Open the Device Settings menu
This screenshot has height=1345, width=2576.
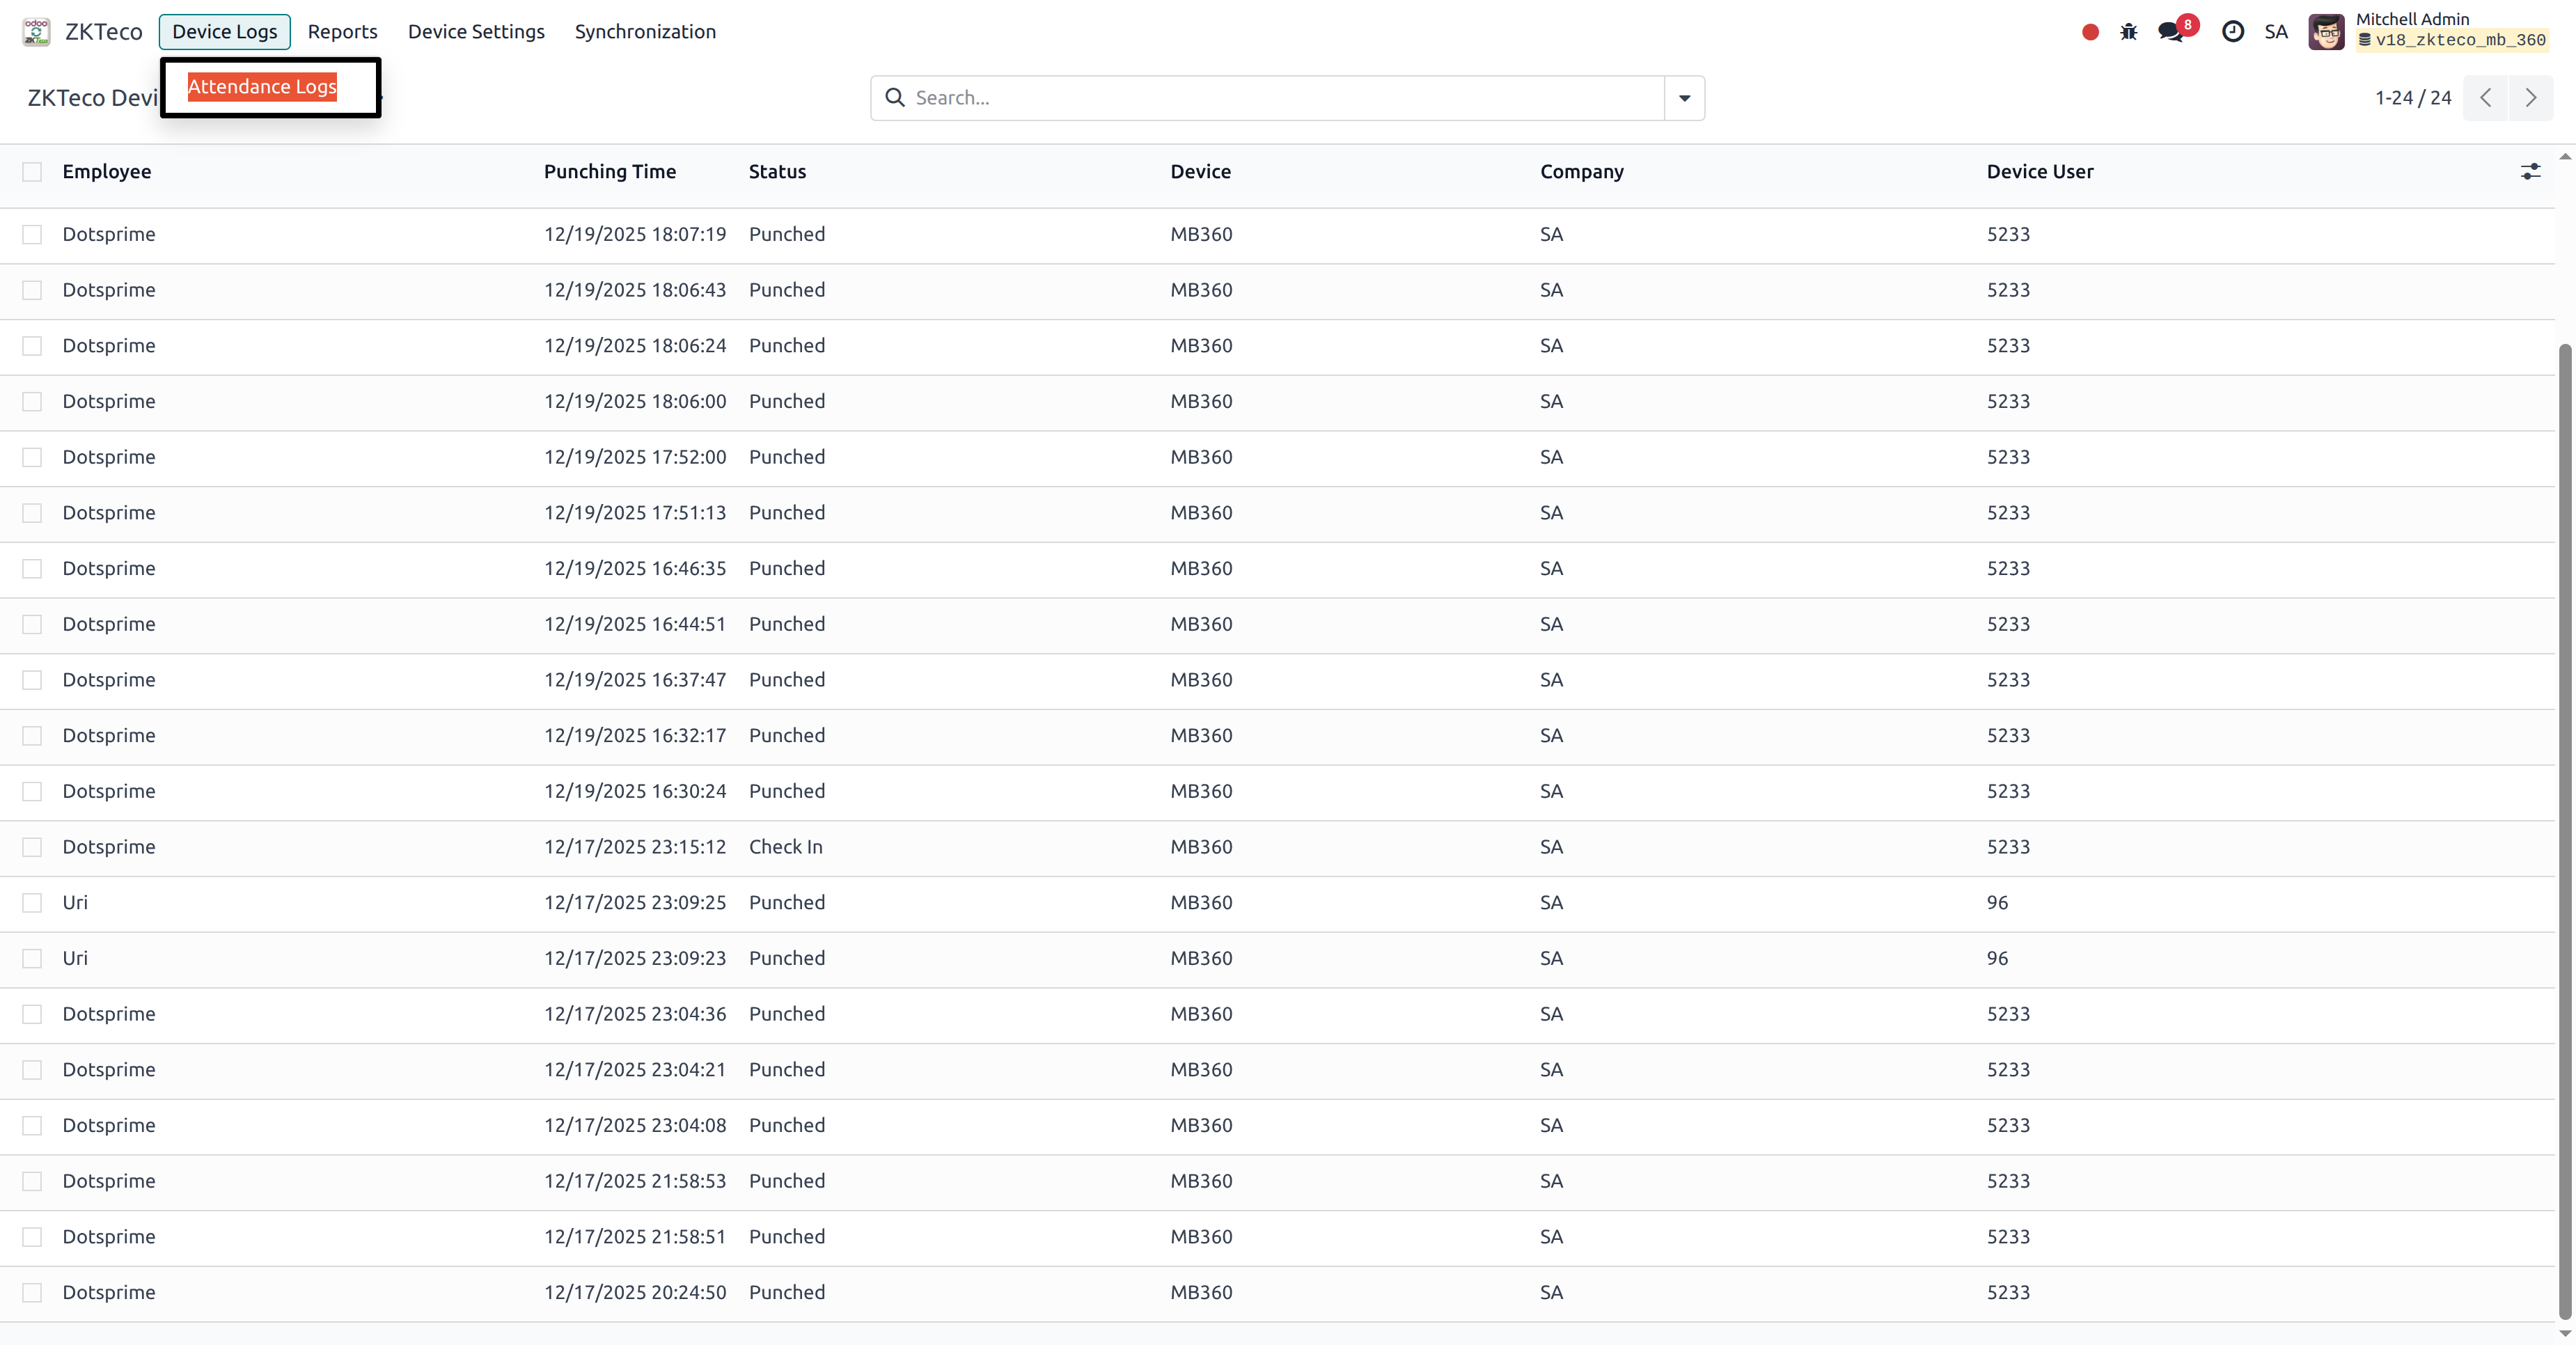[x=476, y=31]
